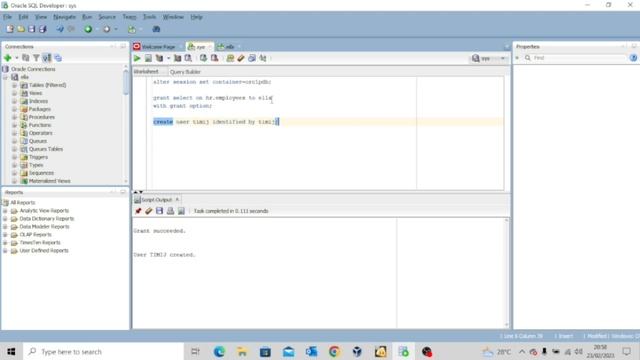Viewport: 640px width, 360px height.
Task: Click the Schema Browser icon in Connections toolbar
Action: point(47,58)
